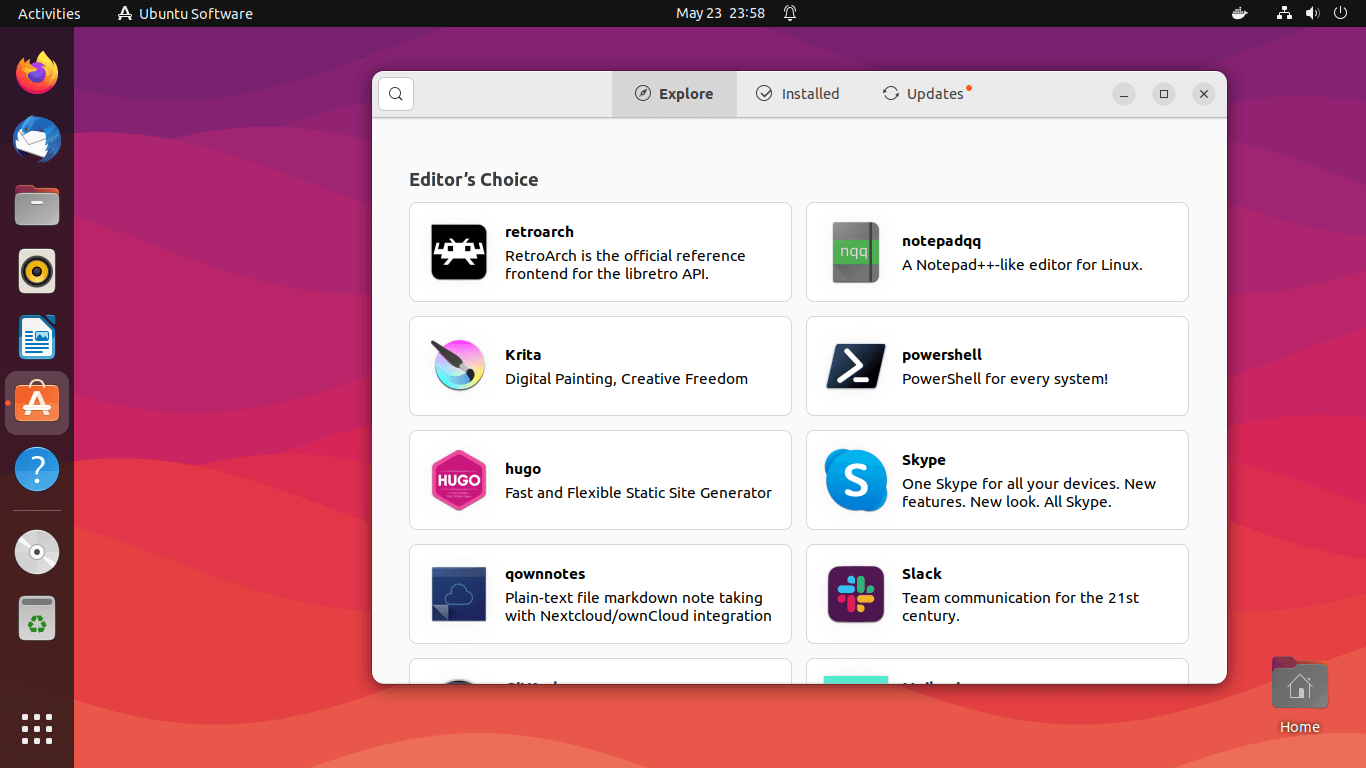Select the Explore tab

[x=674, y=94]
